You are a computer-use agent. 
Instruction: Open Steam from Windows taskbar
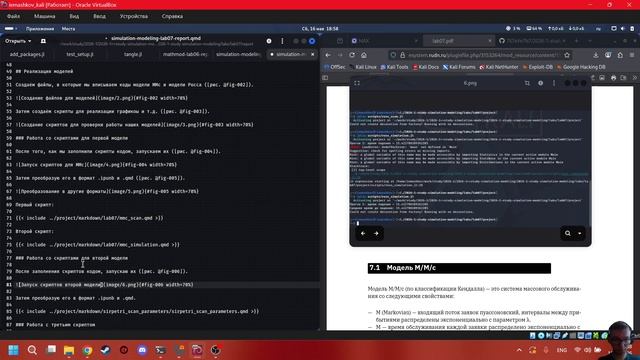[x=105, y=350]
